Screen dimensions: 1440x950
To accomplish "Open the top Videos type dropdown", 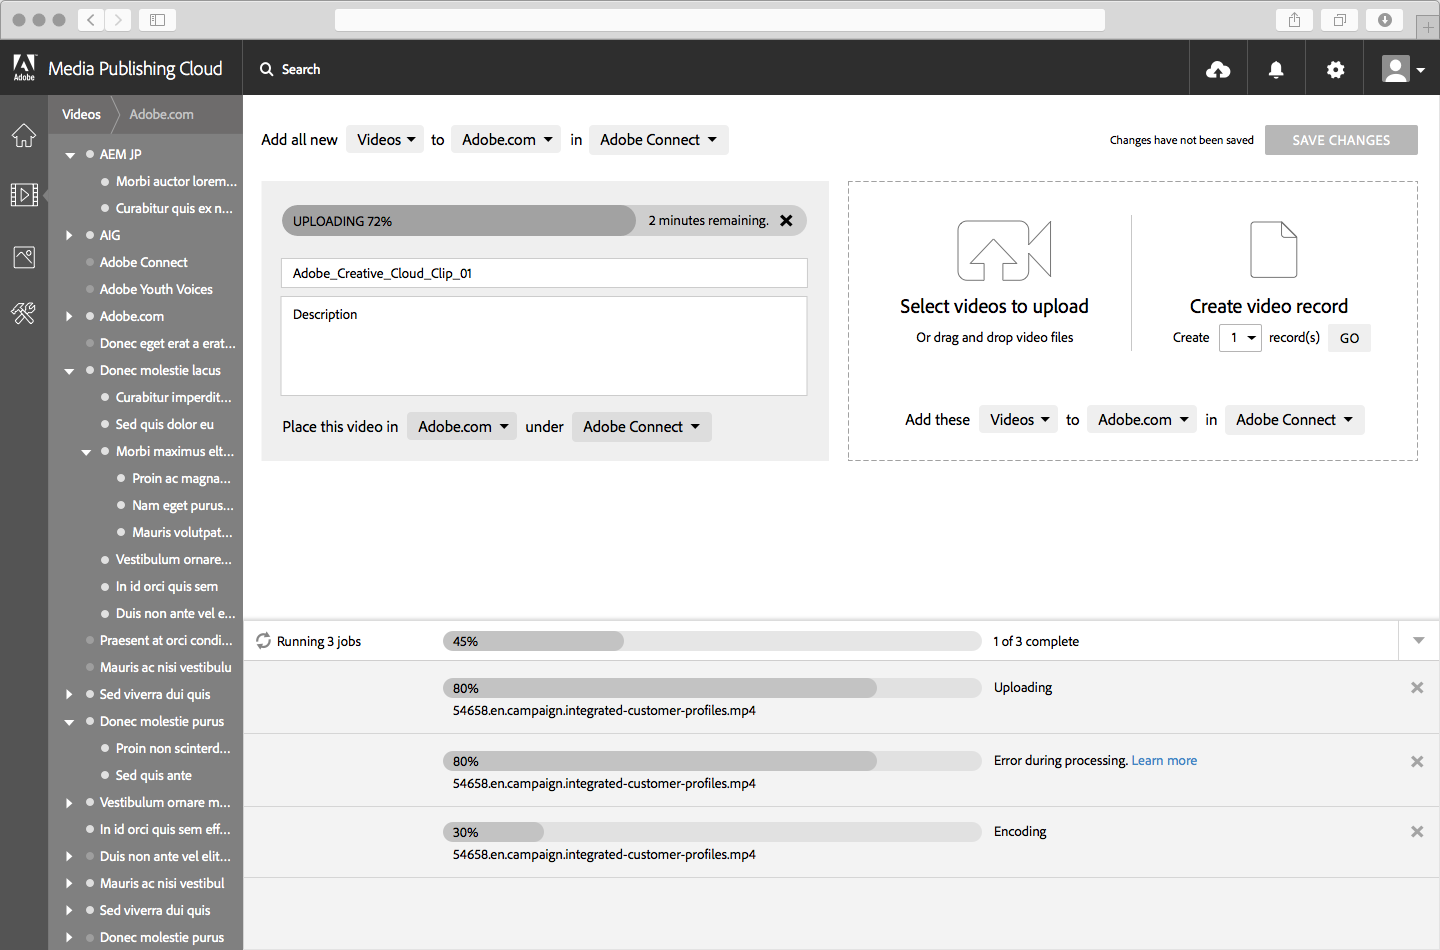I will point(386,140).
